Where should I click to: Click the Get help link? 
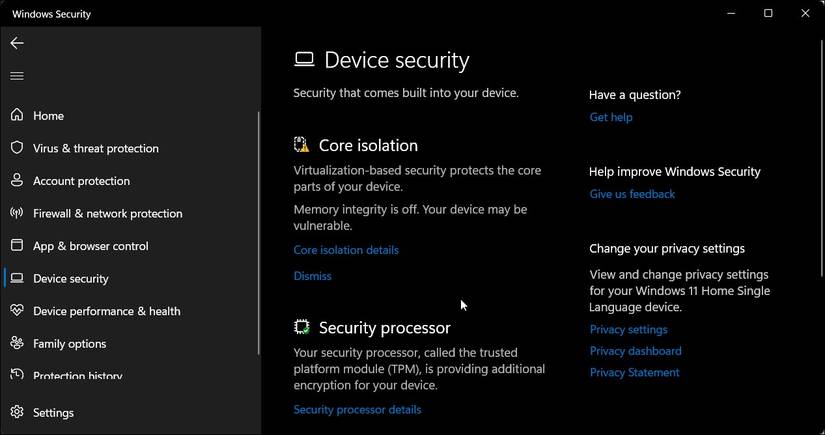[611, 117]
